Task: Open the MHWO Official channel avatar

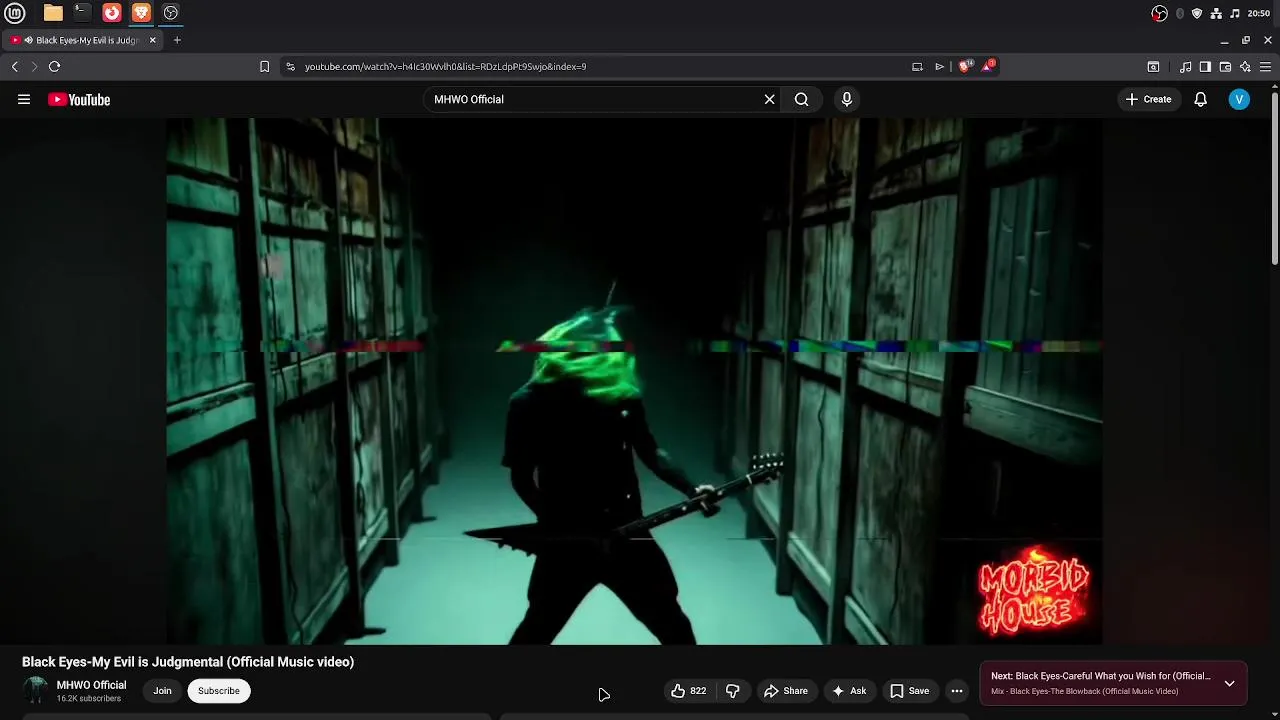Action: click(35, 690)
